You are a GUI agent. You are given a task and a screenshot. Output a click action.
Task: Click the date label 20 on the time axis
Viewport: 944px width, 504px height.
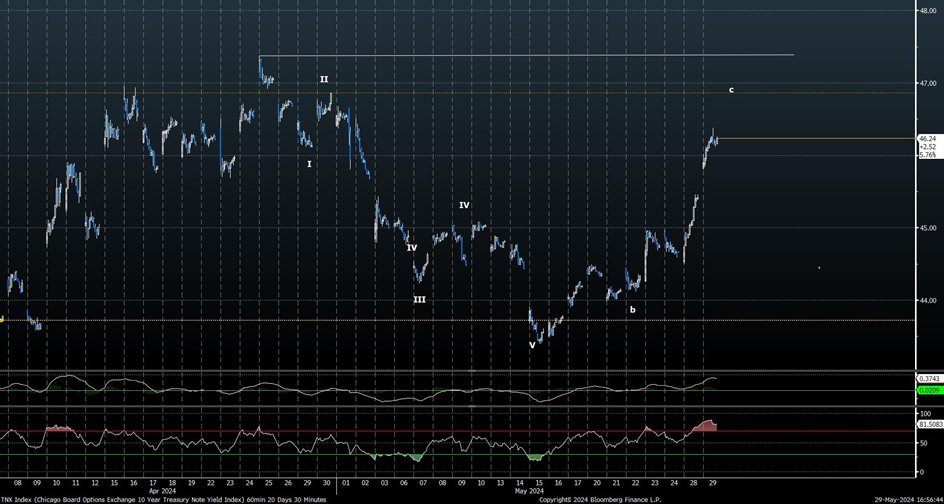(x=597, y=483)
